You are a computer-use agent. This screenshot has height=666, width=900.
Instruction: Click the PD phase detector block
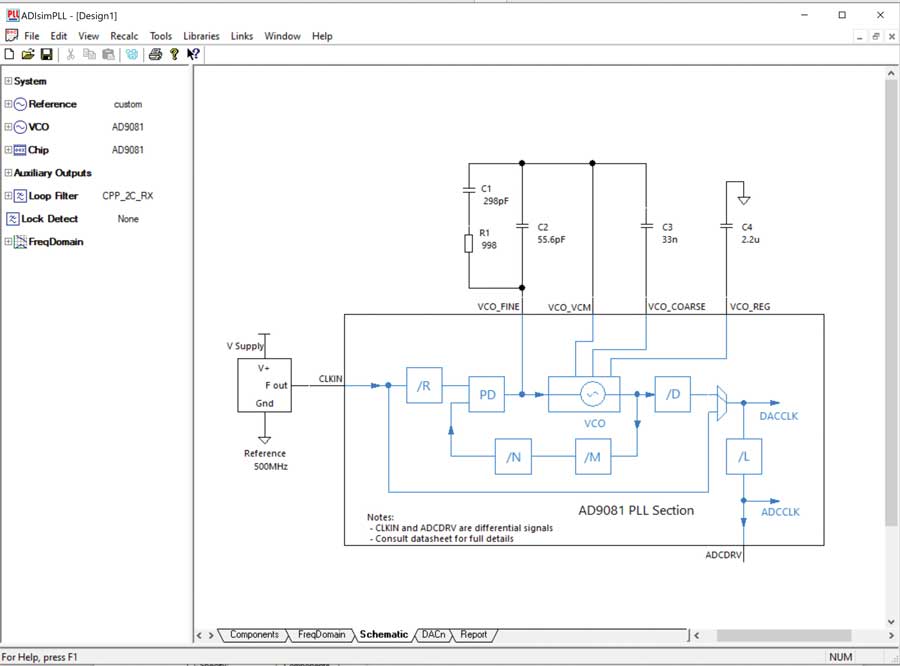(487, 394)
